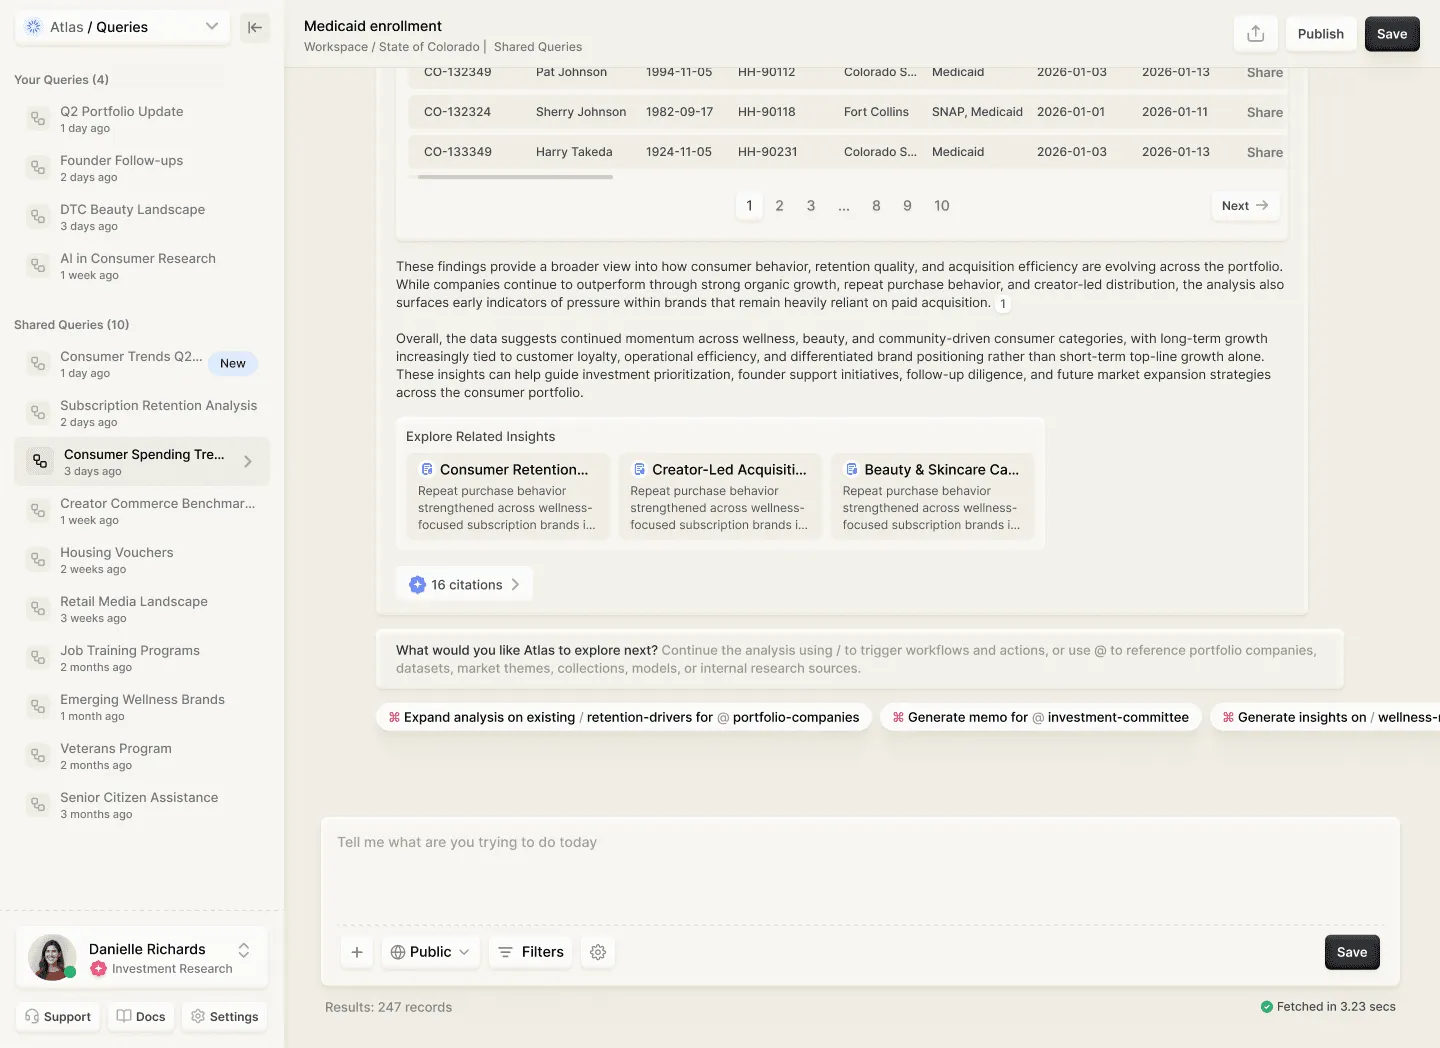Click the document icon on Creator-Led Acquisition card
The height and width of the screenshot is (1048, 1440).
pyautogui.click(x=639, y=469)
